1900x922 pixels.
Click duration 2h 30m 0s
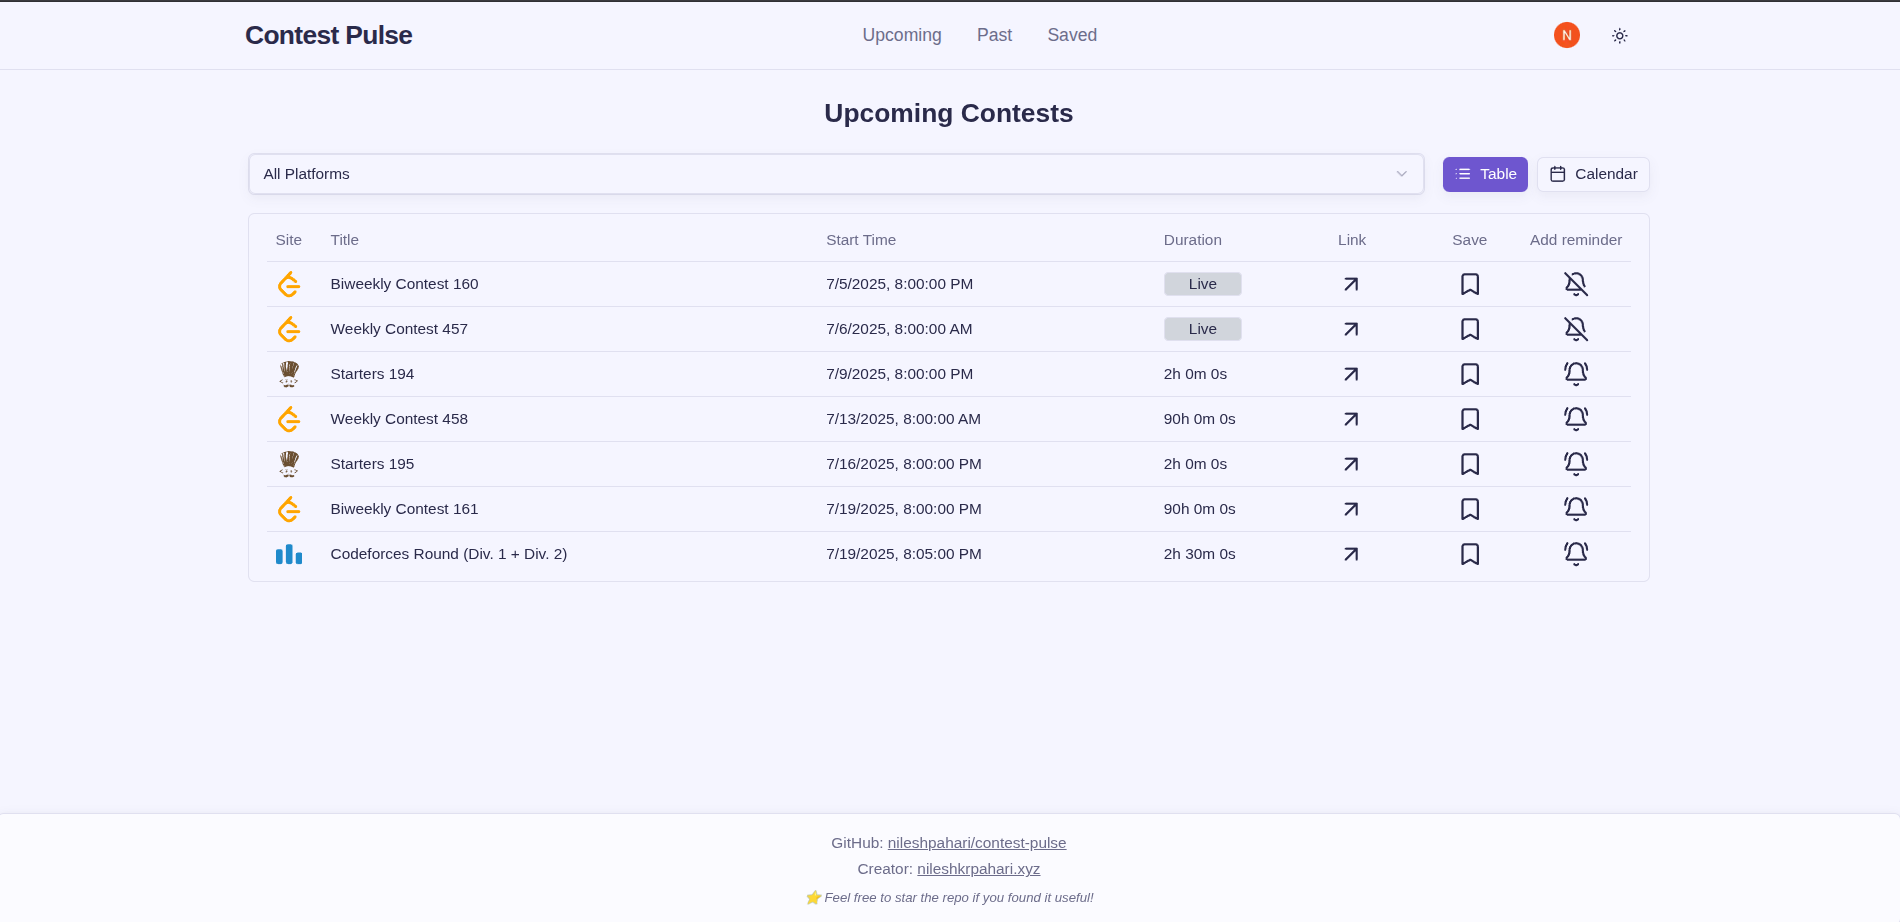(1200, 554)
